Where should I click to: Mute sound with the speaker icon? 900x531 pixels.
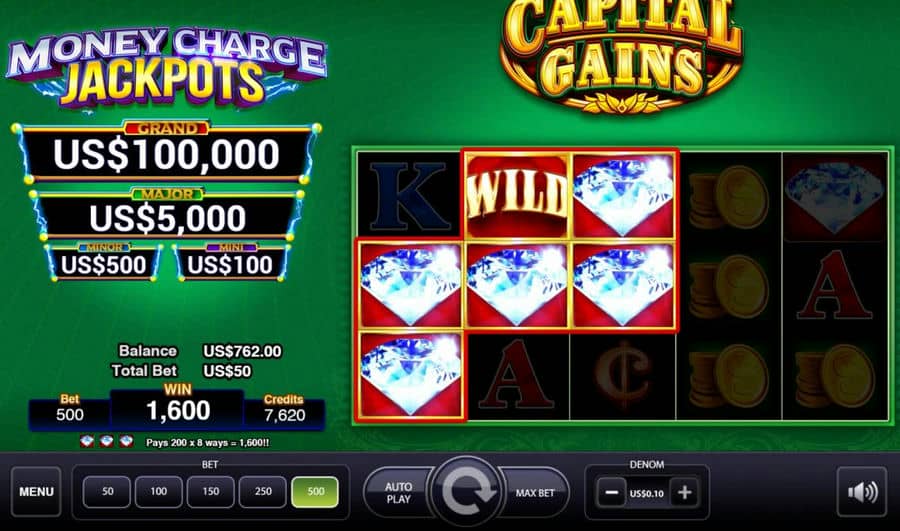[862, 492]
